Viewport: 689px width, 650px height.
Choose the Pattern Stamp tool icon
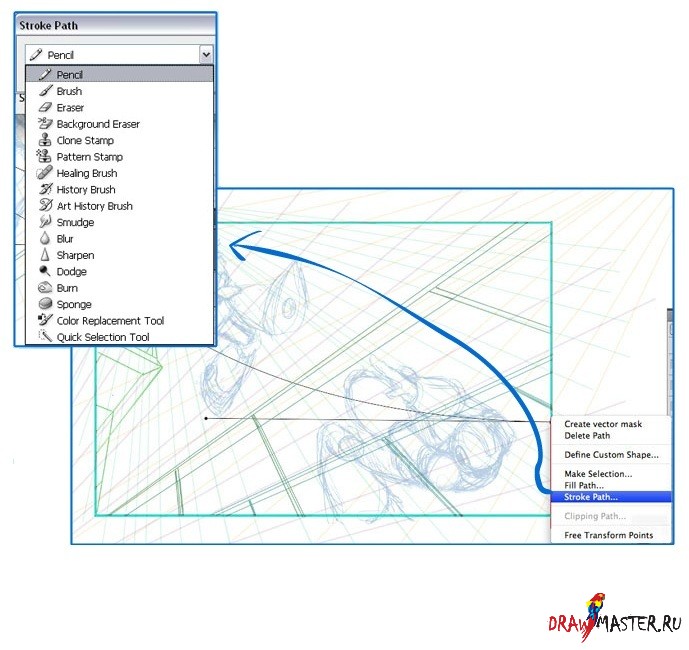(x=44, y=157)
